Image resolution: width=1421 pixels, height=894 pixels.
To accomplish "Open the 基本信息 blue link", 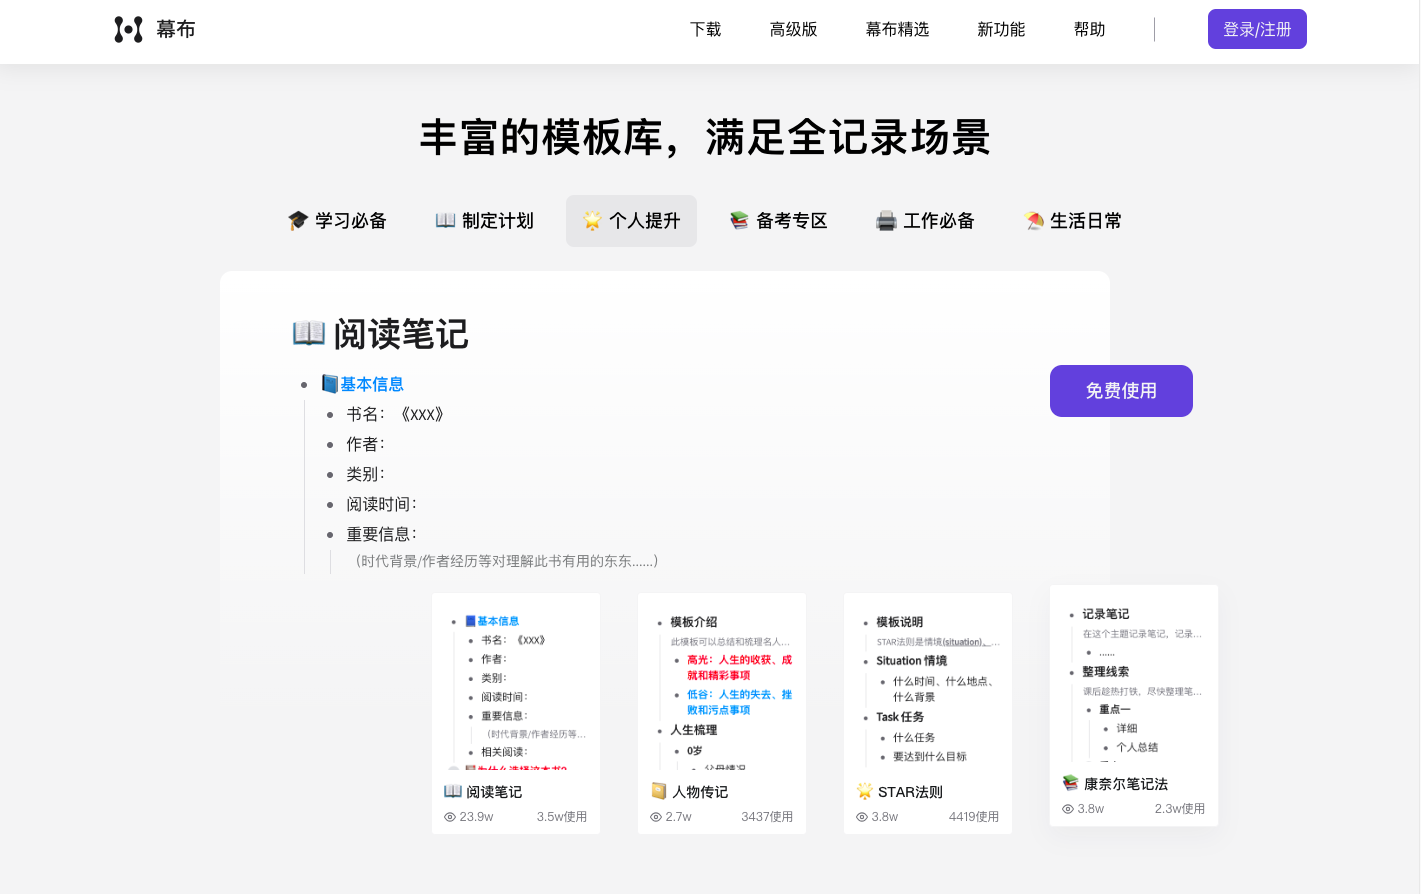I will pos(372,383).
